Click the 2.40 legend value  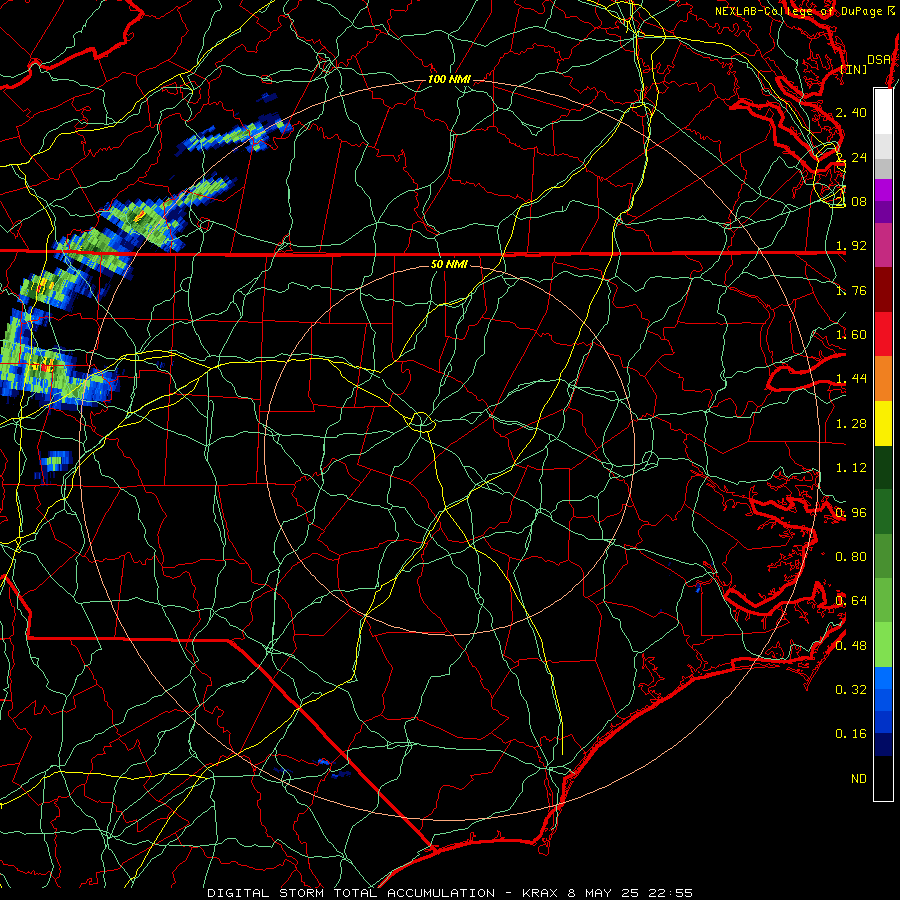851,112
